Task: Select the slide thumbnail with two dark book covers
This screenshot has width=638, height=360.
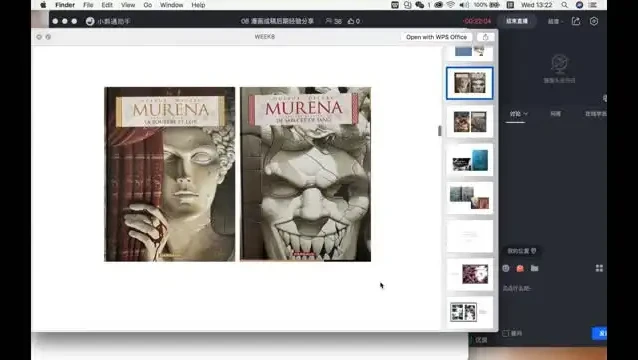Action: (470, 122)
